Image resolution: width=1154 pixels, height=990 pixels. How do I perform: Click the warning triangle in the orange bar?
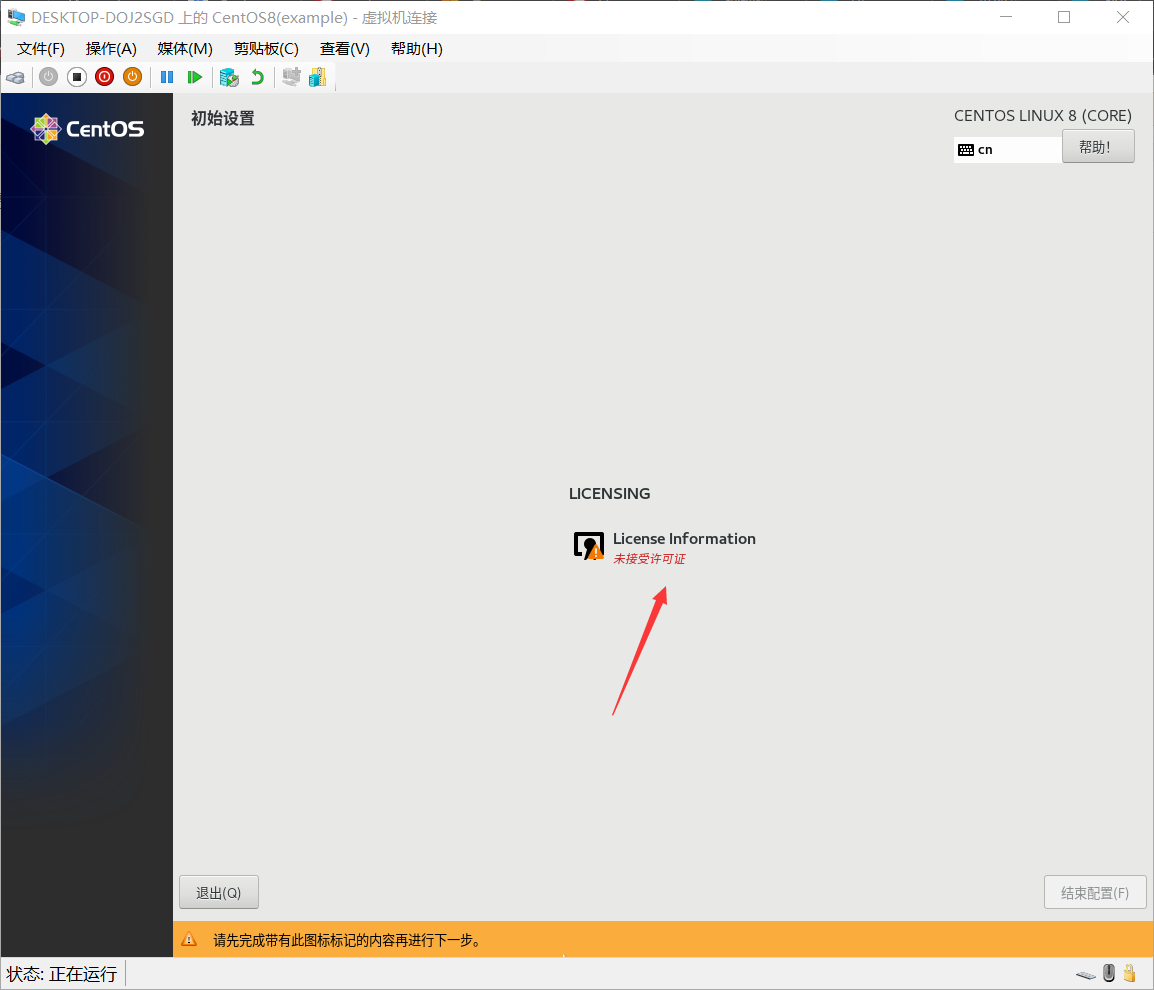[x=189, y=939]
